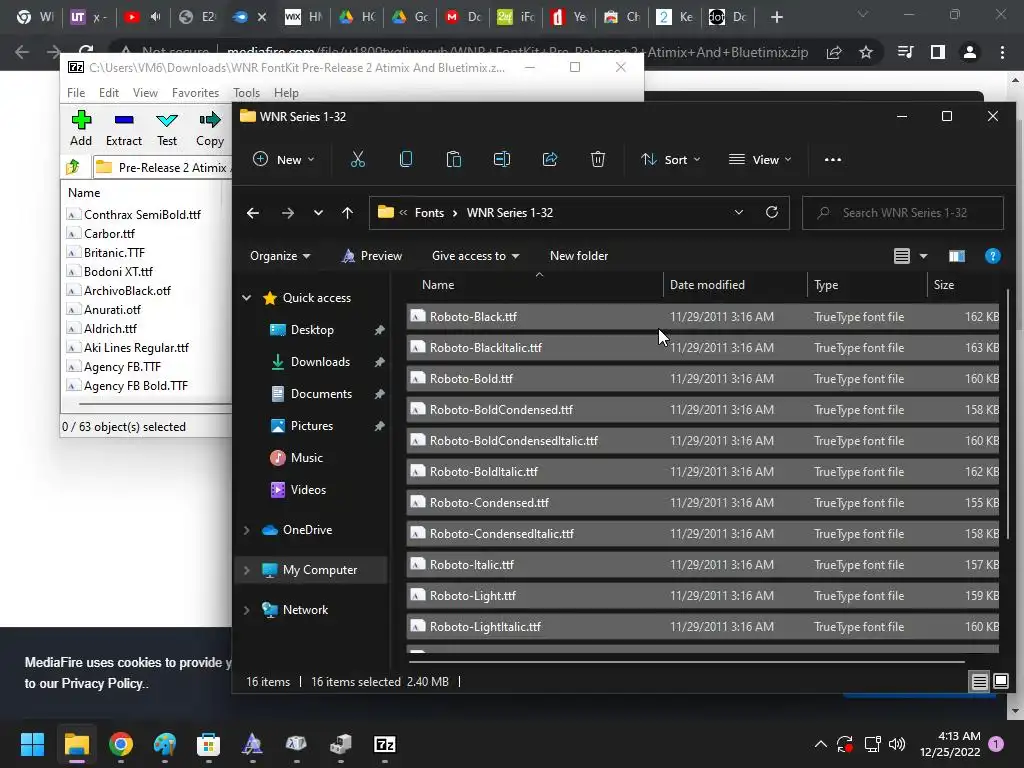The image size is (1024, 768).
Task: Open Give access to dropdown
Action: pyautogui.click(x=475, y=256)
